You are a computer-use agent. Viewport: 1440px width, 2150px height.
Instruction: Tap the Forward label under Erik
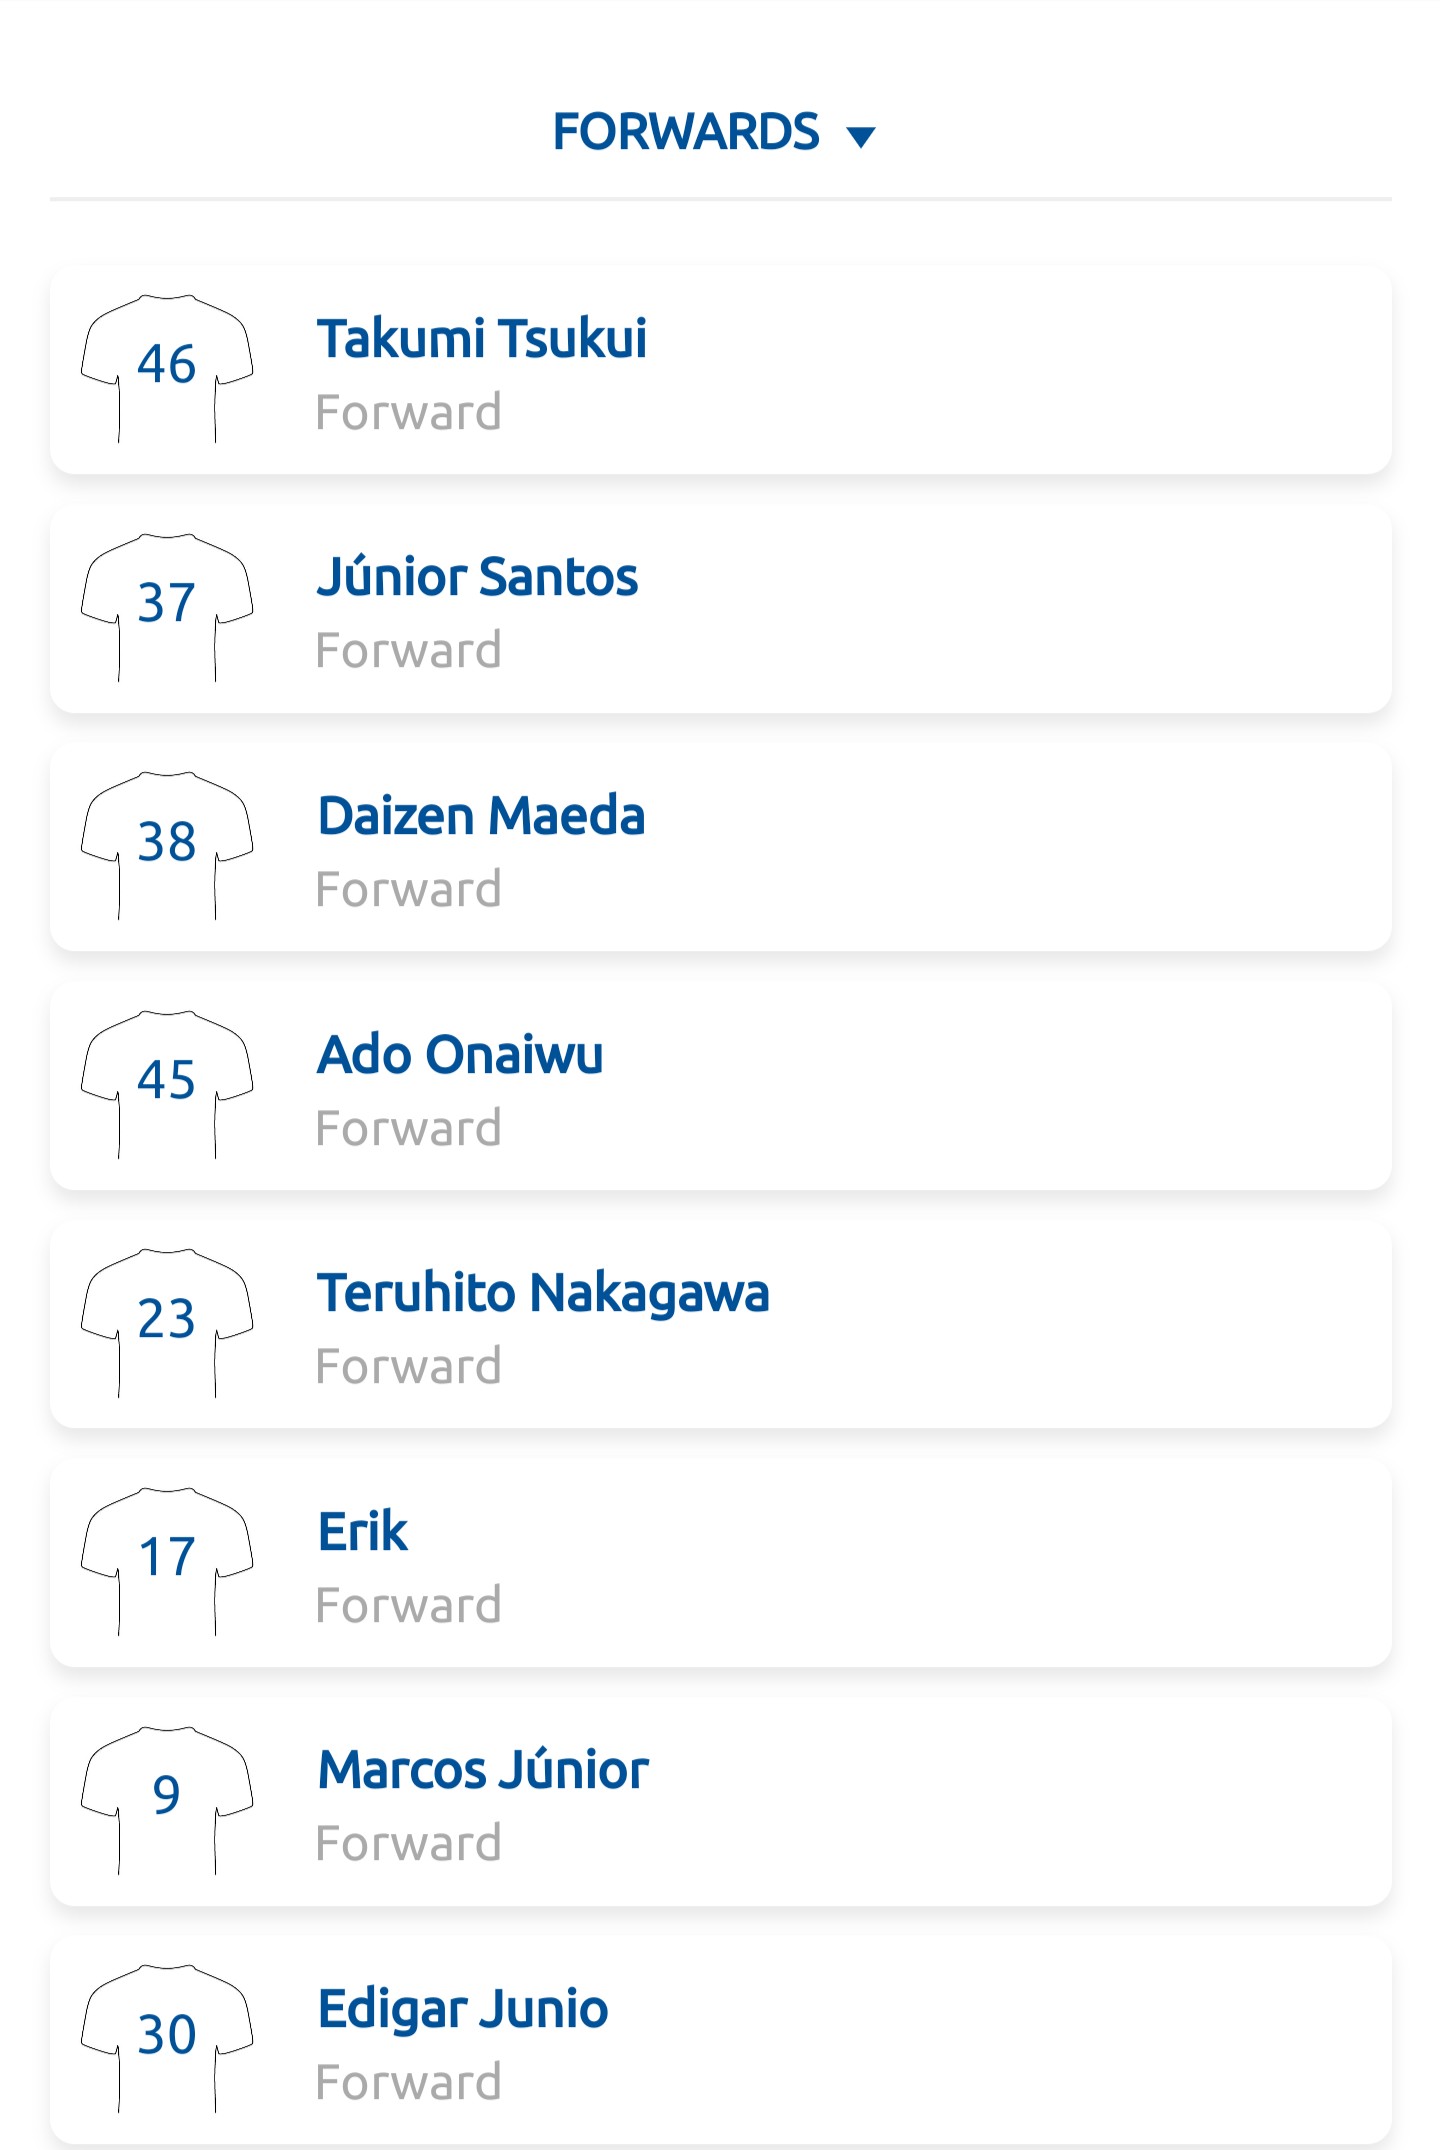tap(408, 1605)
